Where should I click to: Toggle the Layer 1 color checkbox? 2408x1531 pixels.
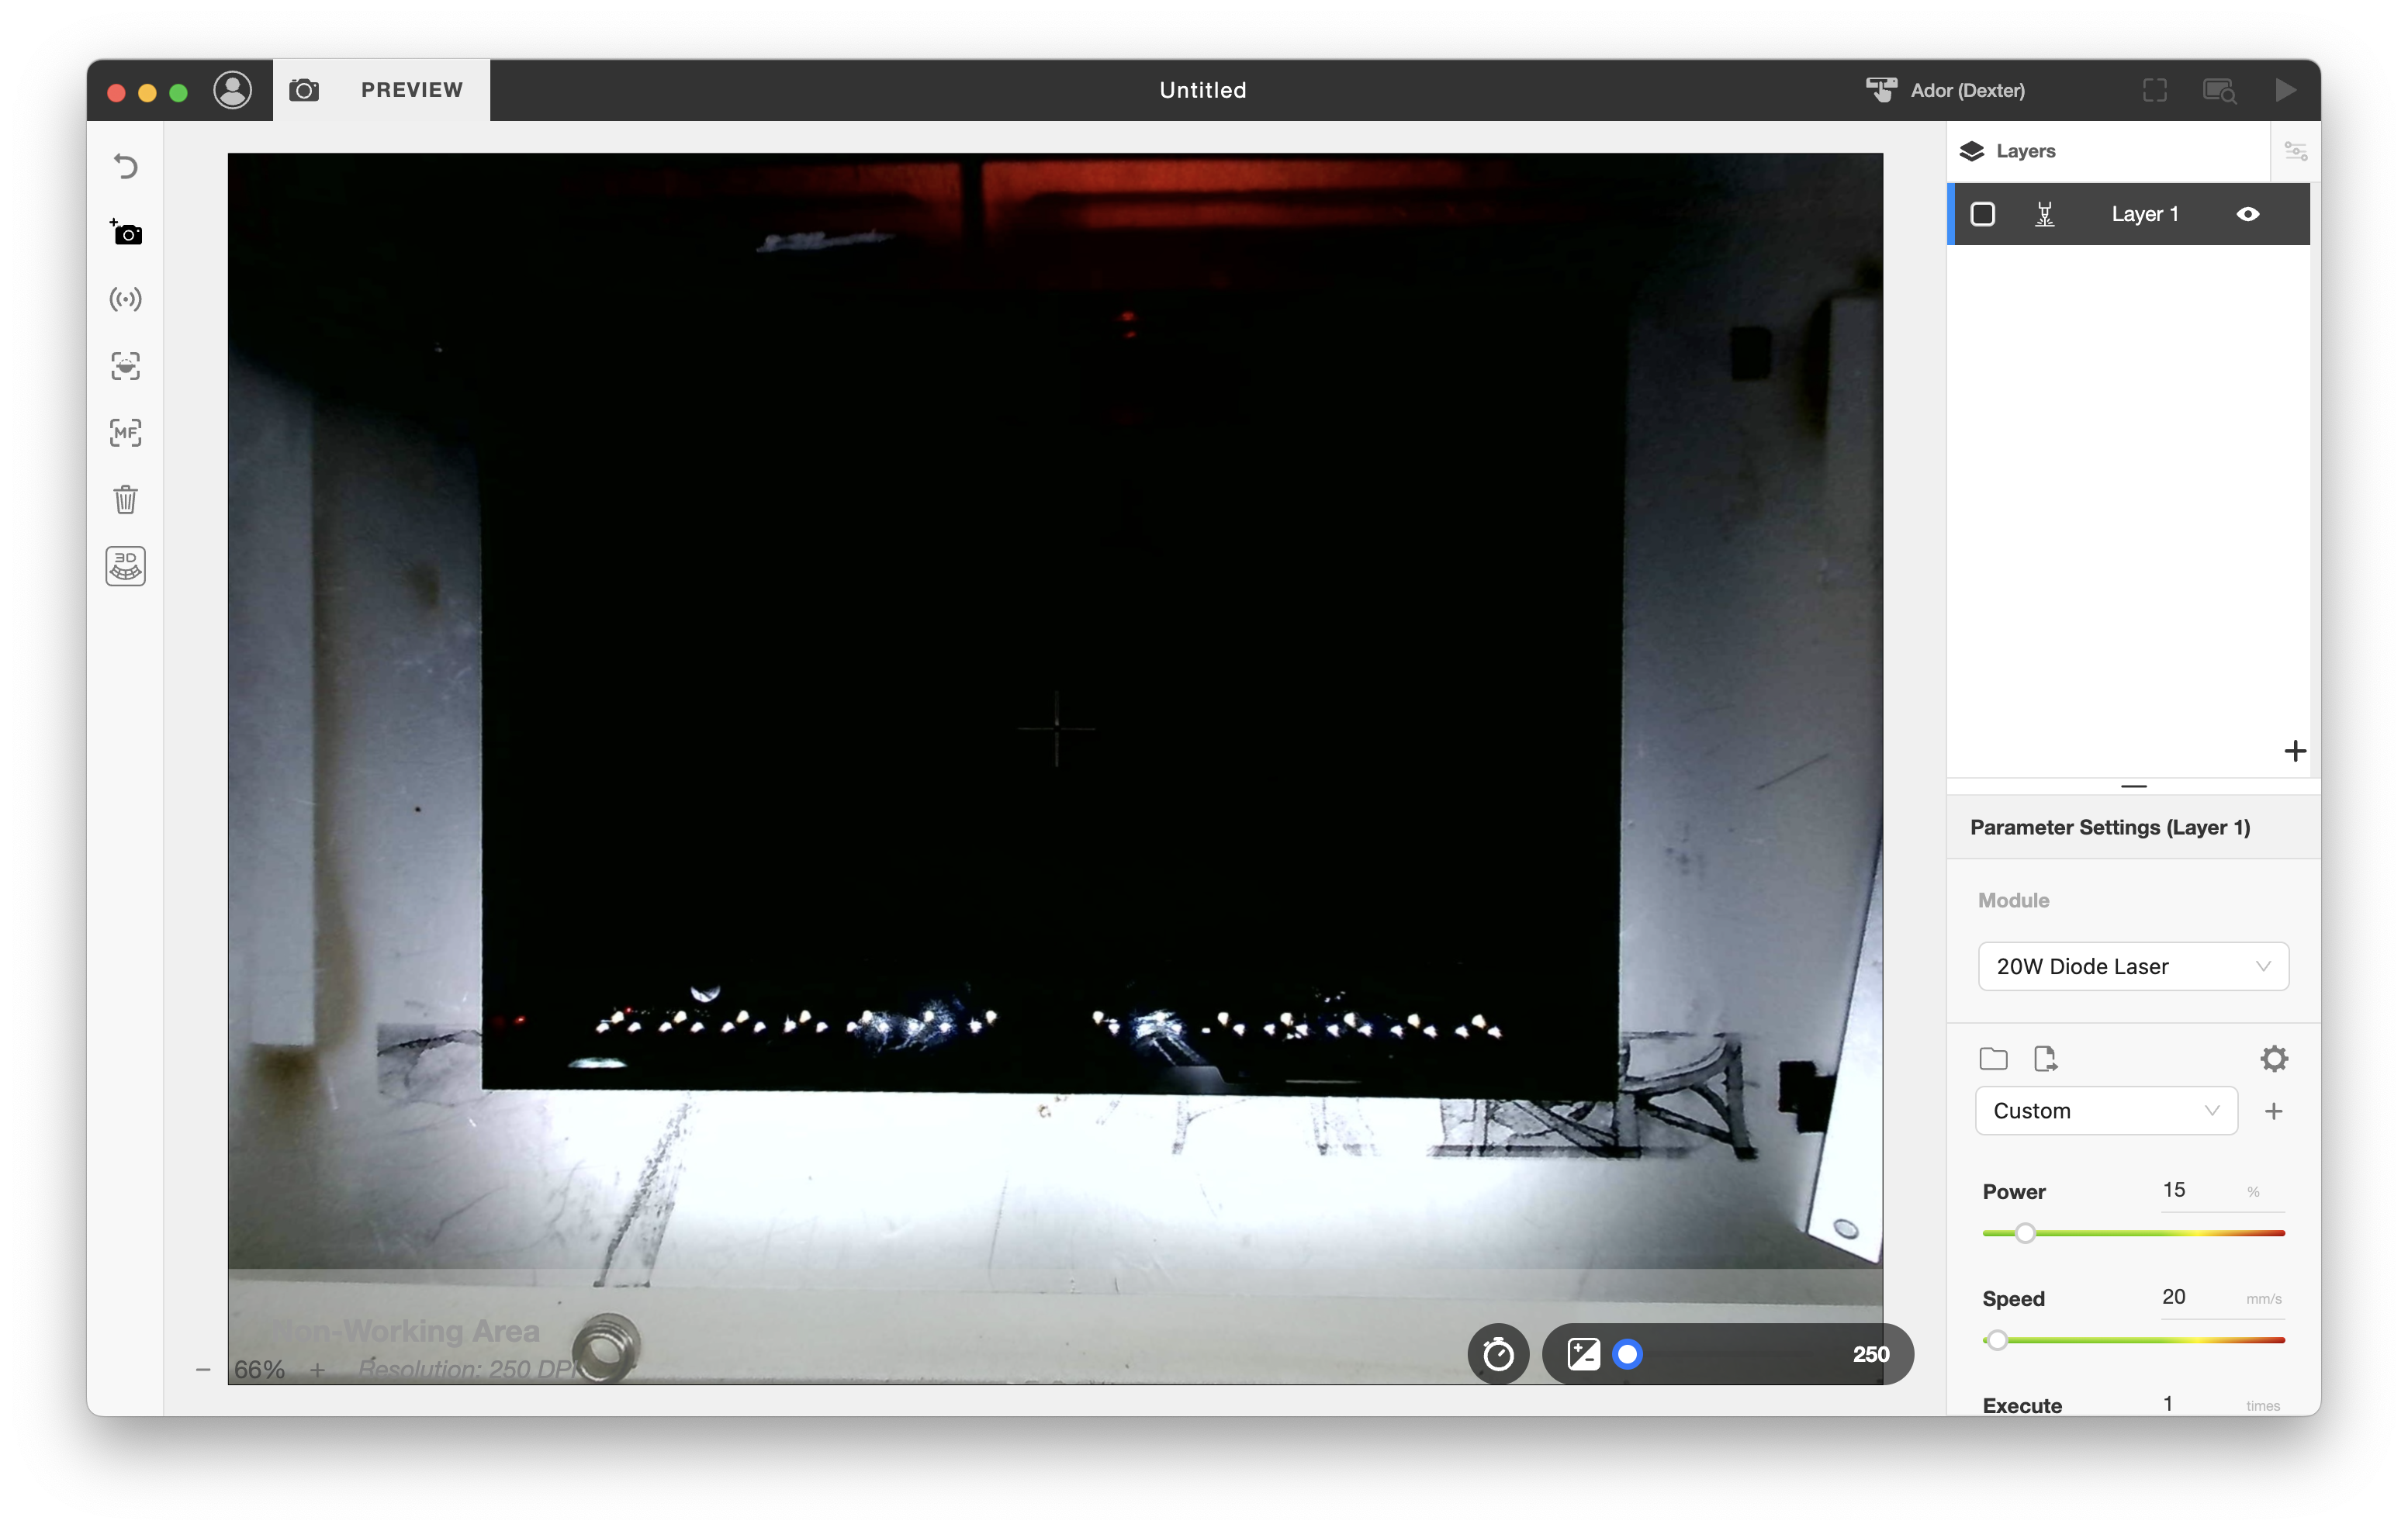(x=1983, y=214)
